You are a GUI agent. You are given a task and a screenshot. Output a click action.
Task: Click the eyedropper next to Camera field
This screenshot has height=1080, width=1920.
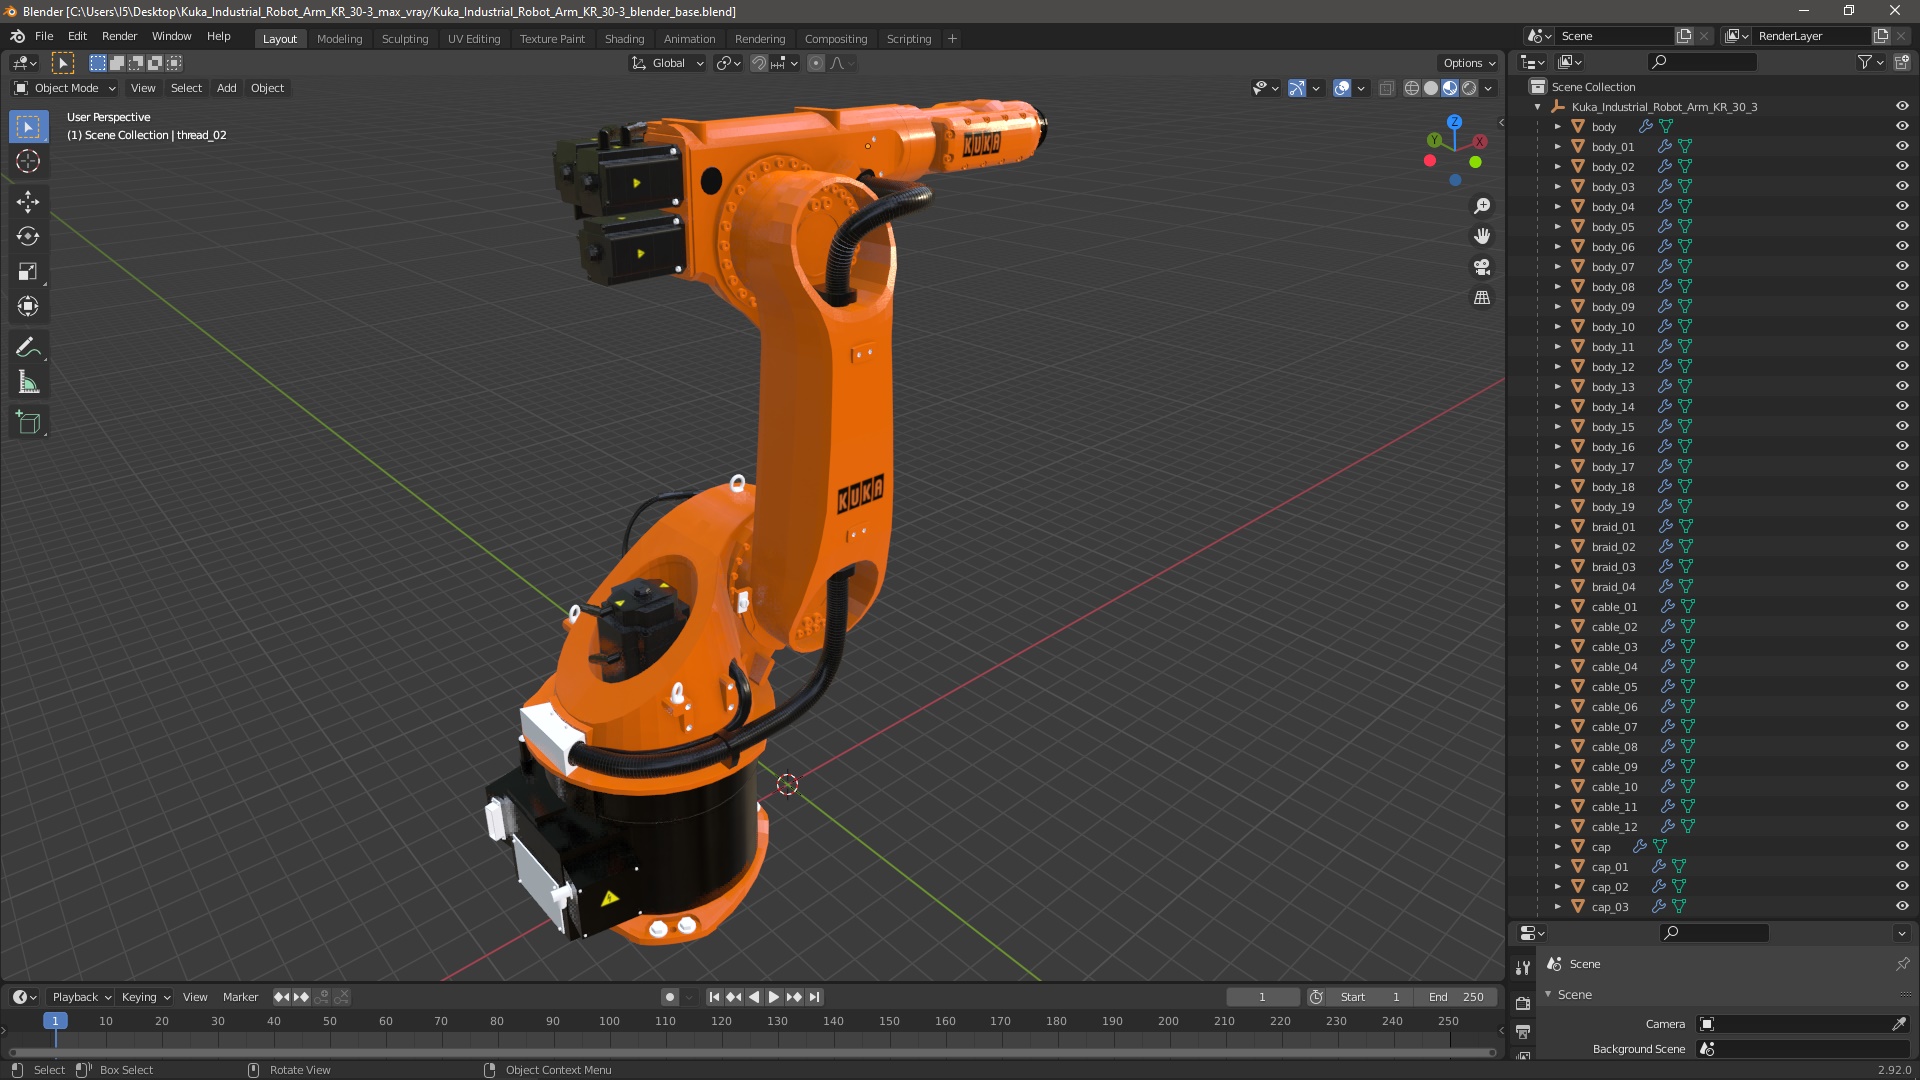pos(1899,1024)
